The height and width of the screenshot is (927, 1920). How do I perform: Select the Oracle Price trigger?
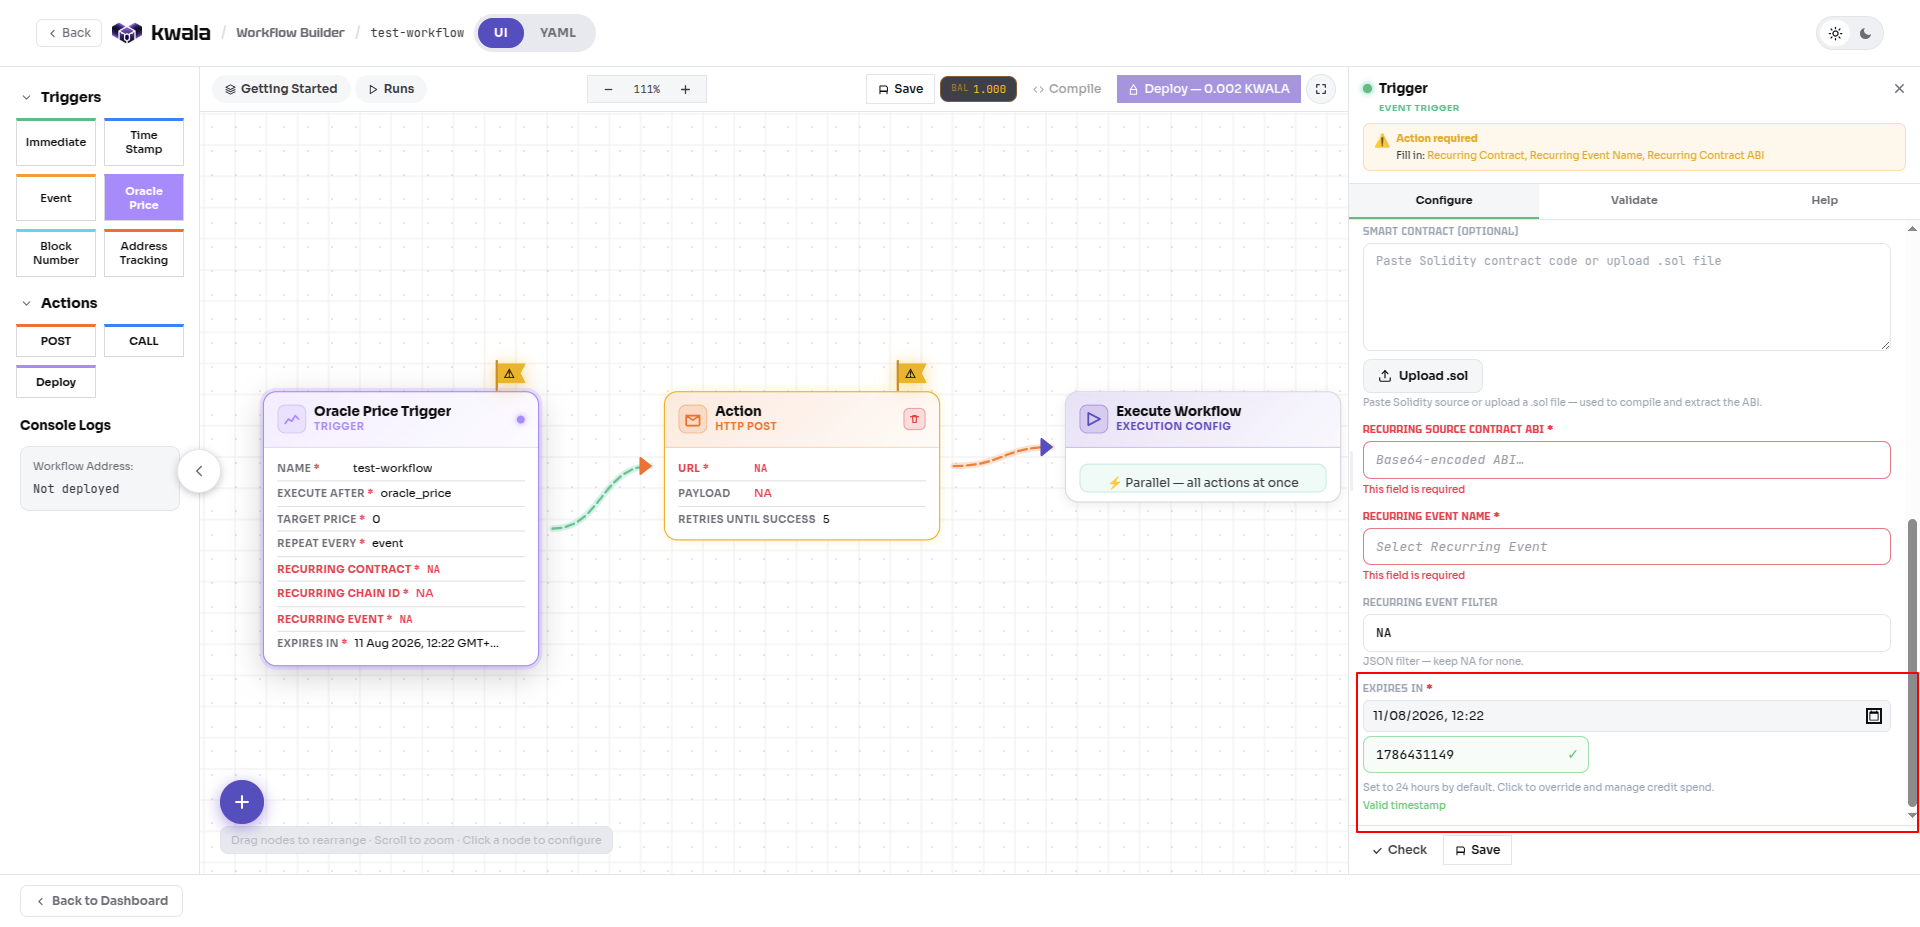[144, 198]
